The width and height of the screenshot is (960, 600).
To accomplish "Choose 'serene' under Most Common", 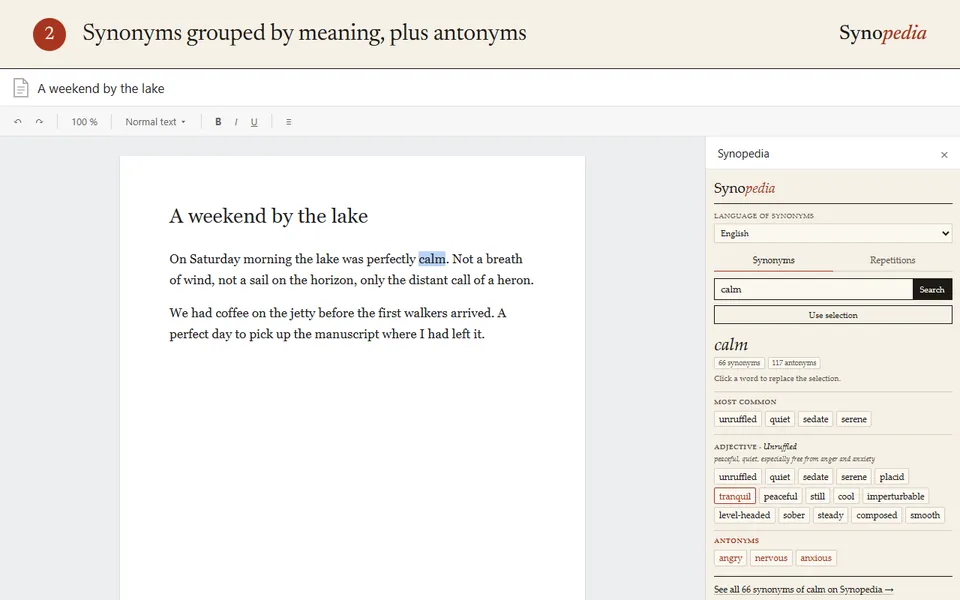I will point(853,419).
